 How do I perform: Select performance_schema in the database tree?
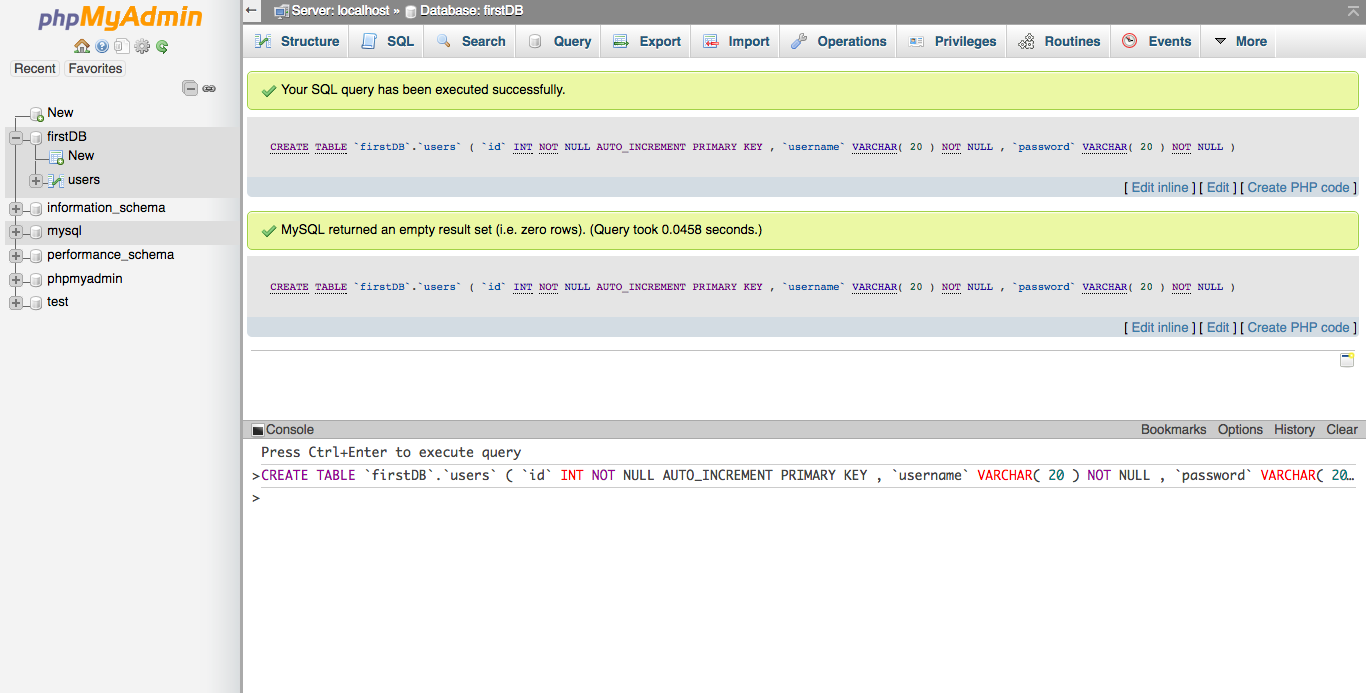click(x=110, y=255)
